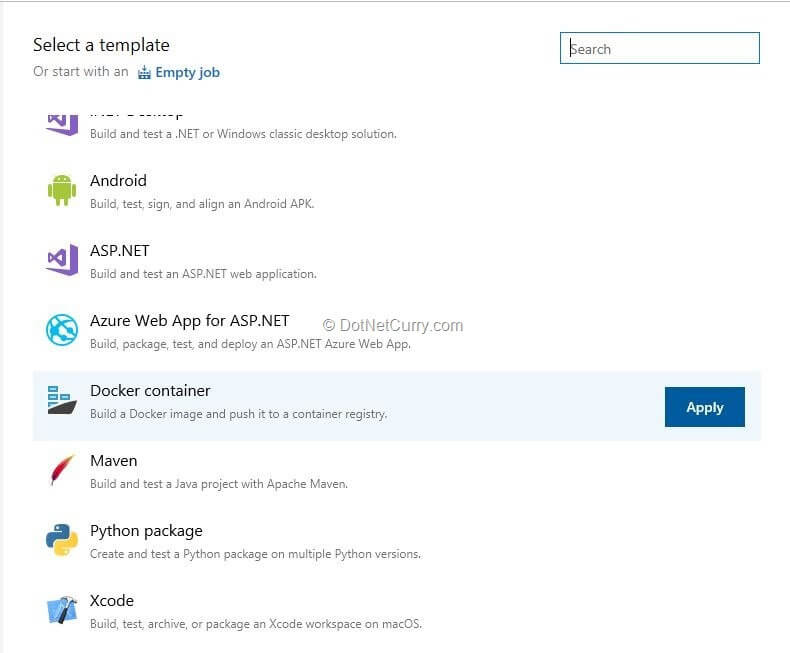The image size is (790, 653).
Task: Click the Docker container ship icon
Action: [x=62, y=400]
